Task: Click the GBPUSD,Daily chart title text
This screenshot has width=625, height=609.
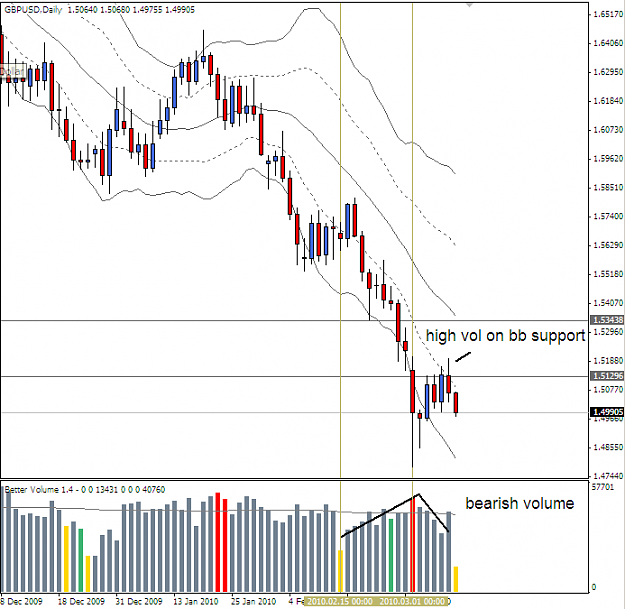Action: point(33,10)
